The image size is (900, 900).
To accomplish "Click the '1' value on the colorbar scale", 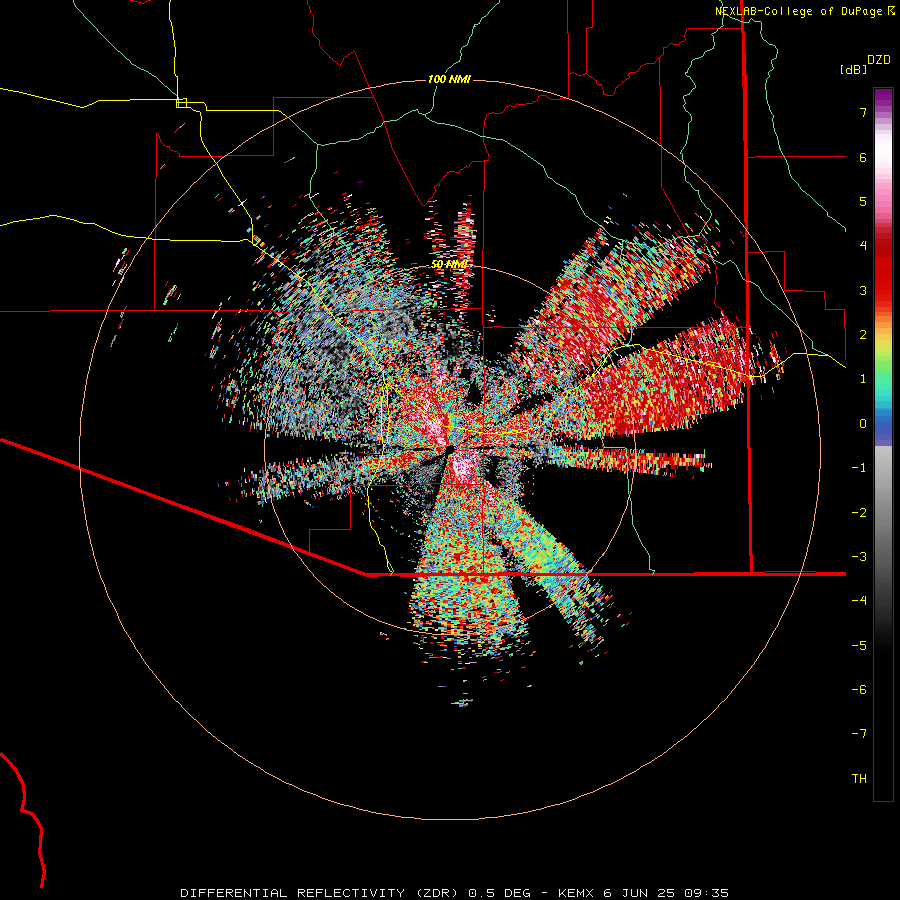I will 863,379.
